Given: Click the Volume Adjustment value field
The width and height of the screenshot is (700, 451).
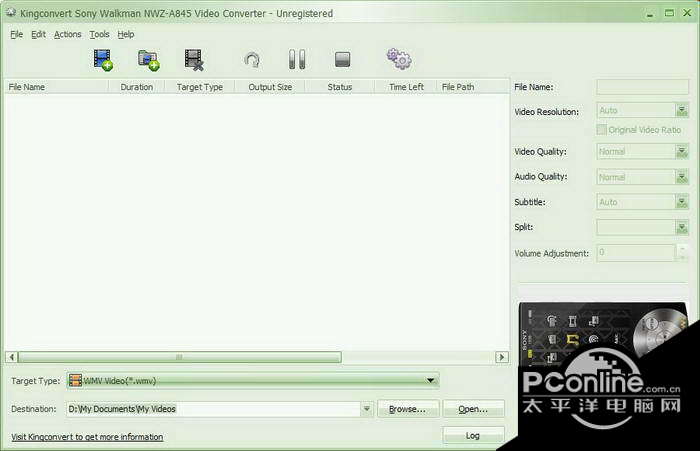Looking at the screenshot, I should click(x=636, y=253).
